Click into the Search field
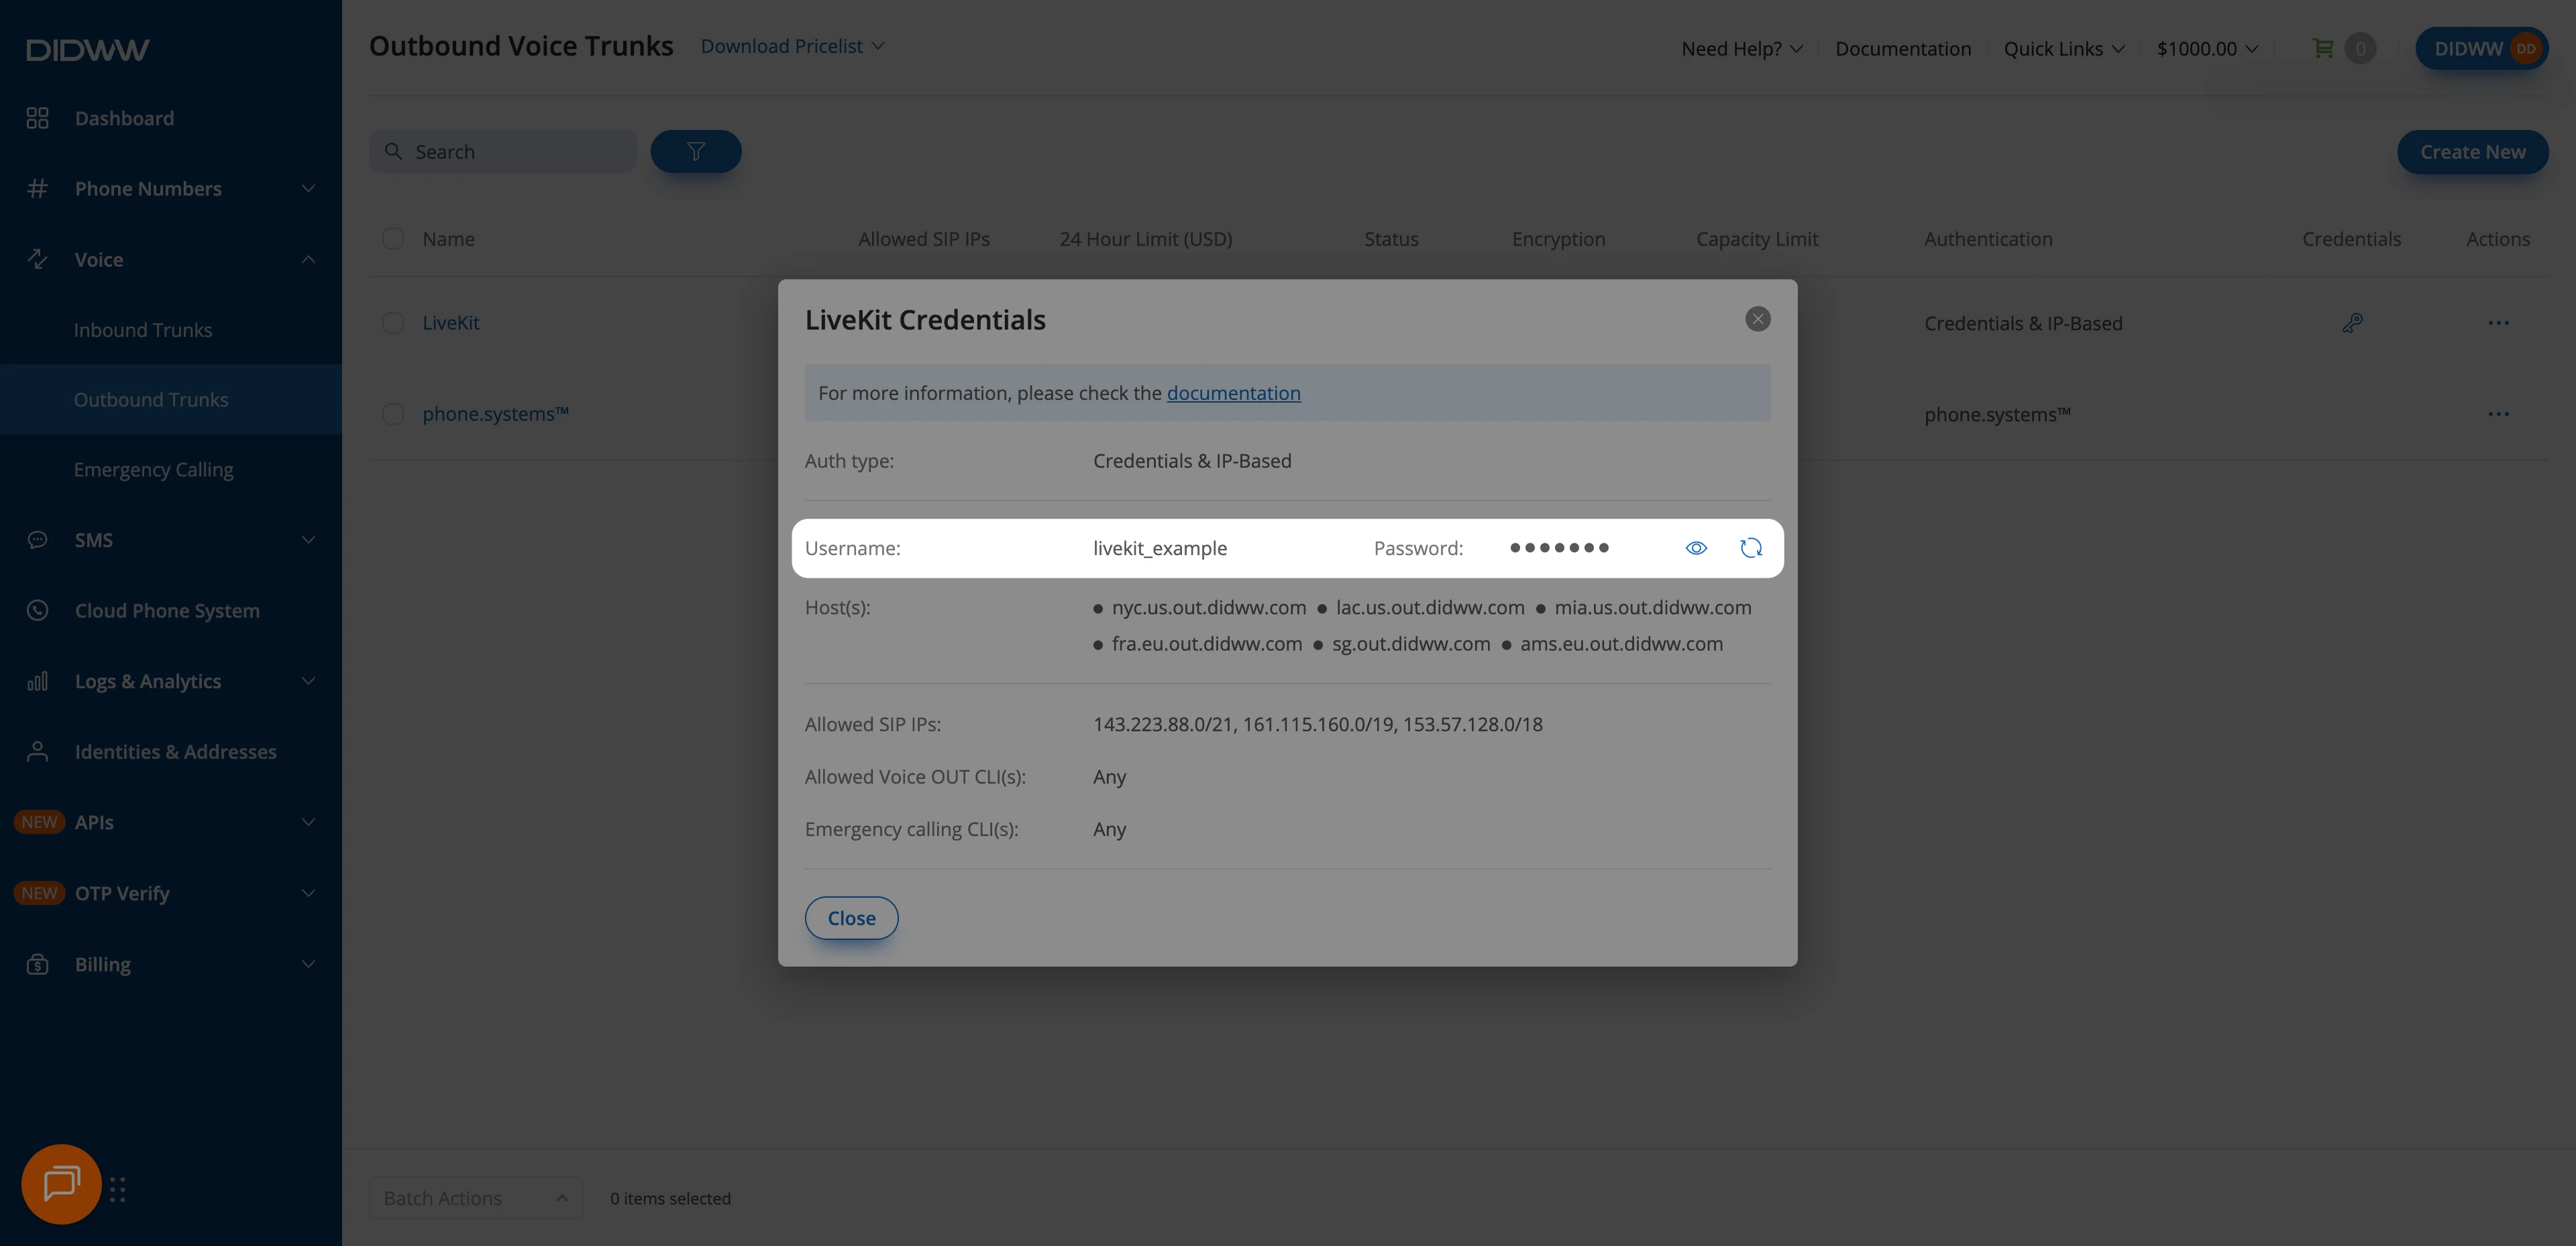The width and height of the screenshot is (2576, 1246). [503, 151]
